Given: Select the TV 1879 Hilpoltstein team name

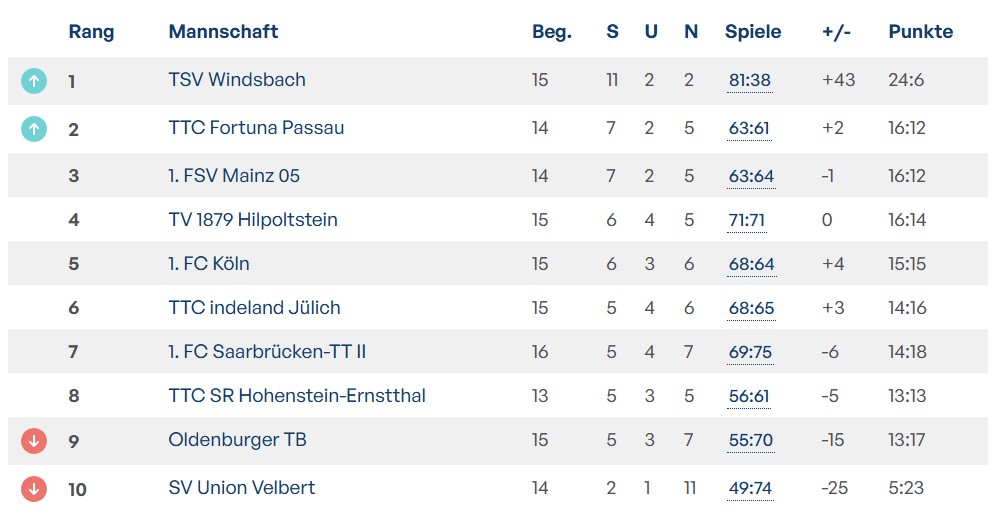Looking at the screenshot, I should click(253, 220).
